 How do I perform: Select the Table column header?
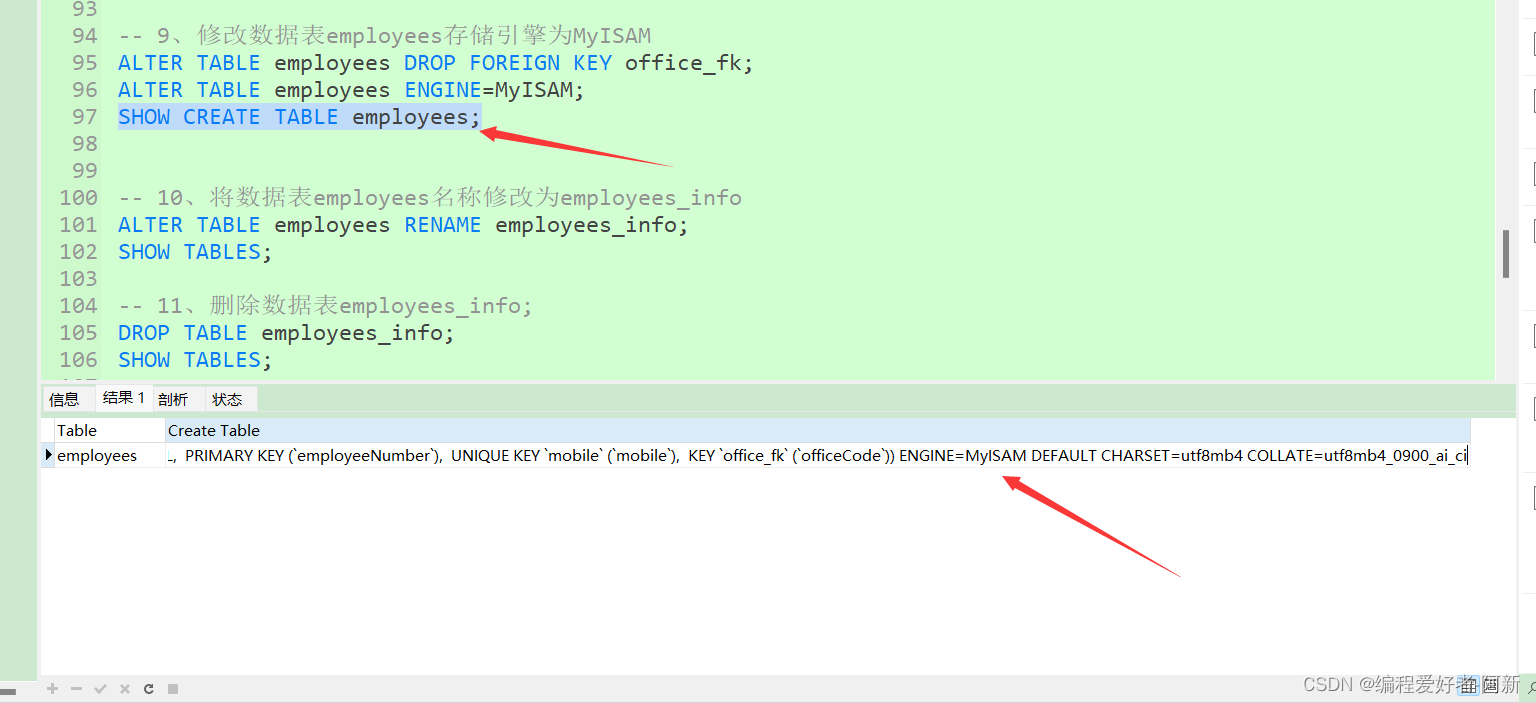(77, 430)
